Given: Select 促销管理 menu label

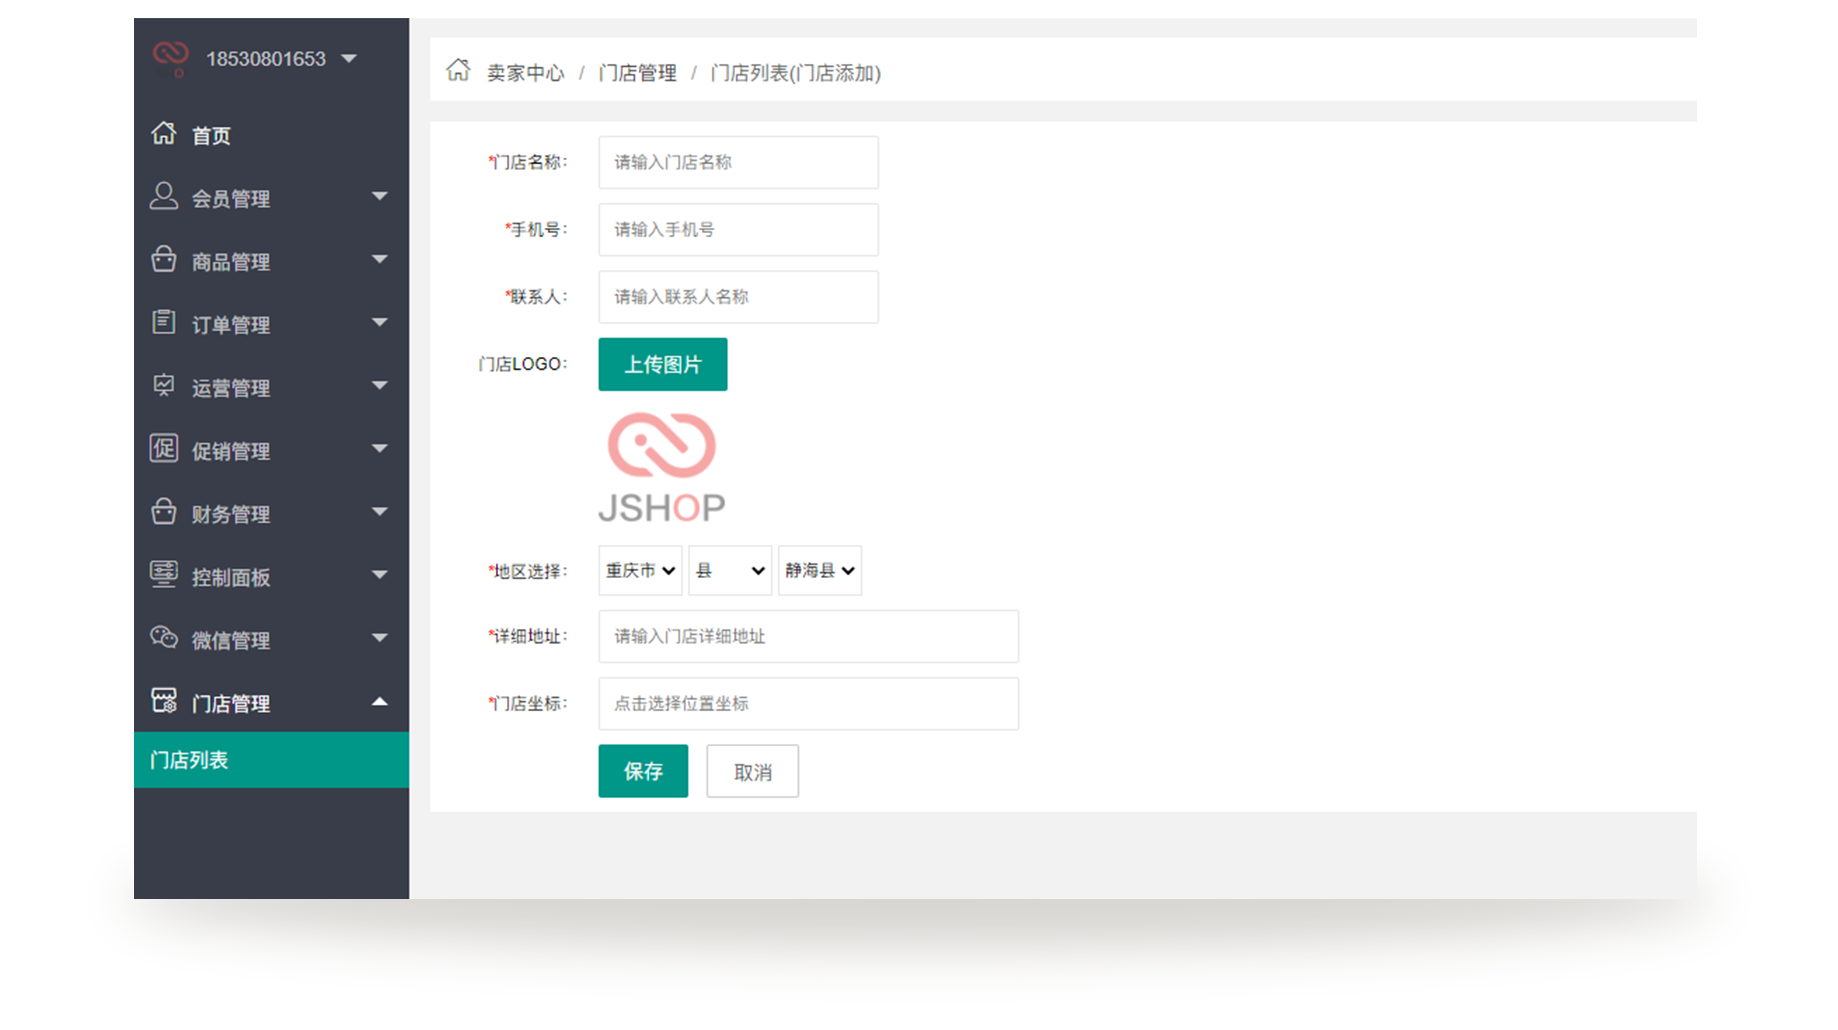Looking at the screenshot, I should point(231,451).
